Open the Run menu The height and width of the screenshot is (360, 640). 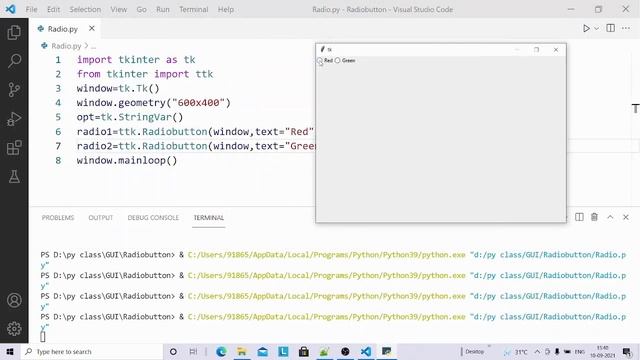(162, 9)
